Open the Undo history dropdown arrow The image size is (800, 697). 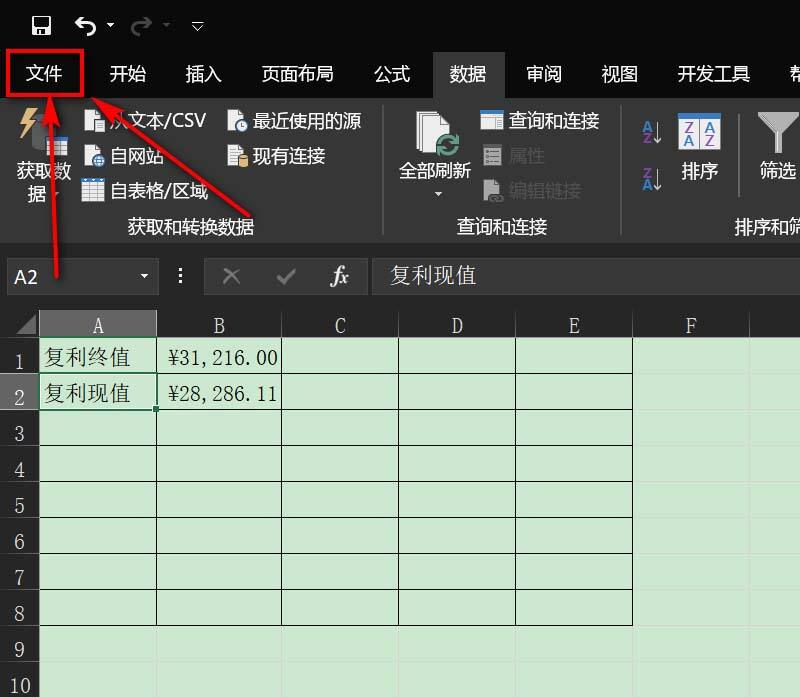click(x=111, y=24)
